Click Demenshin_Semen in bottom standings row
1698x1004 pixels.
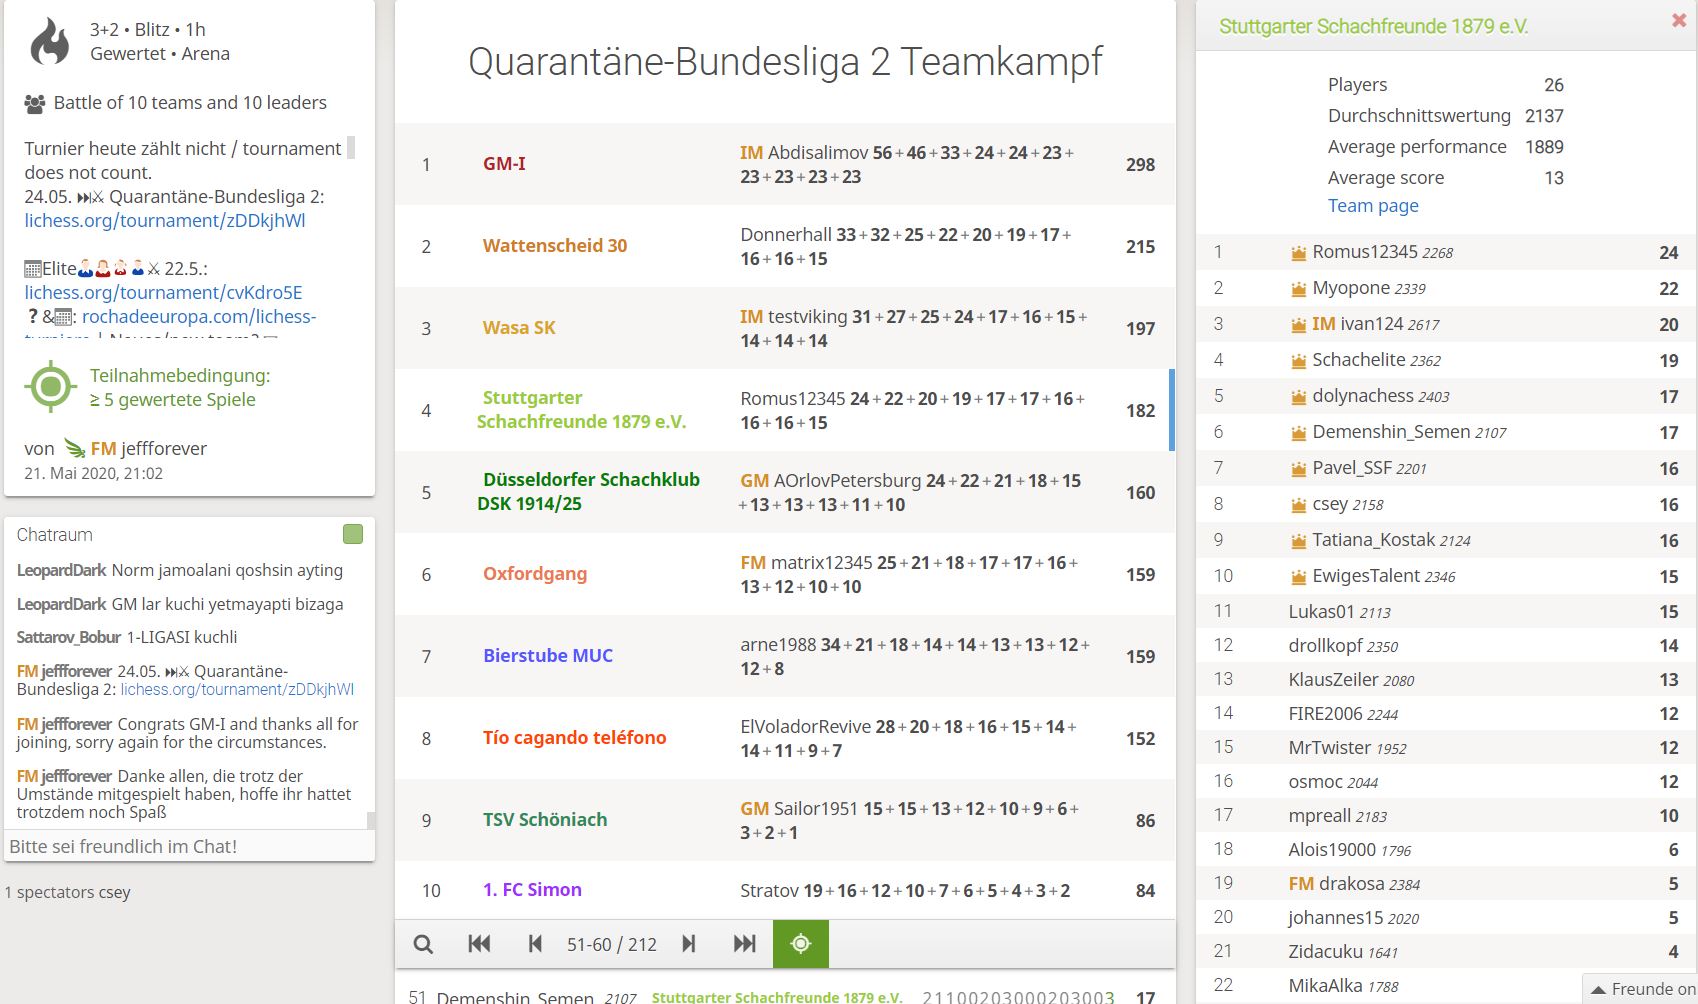coord(515,997)
